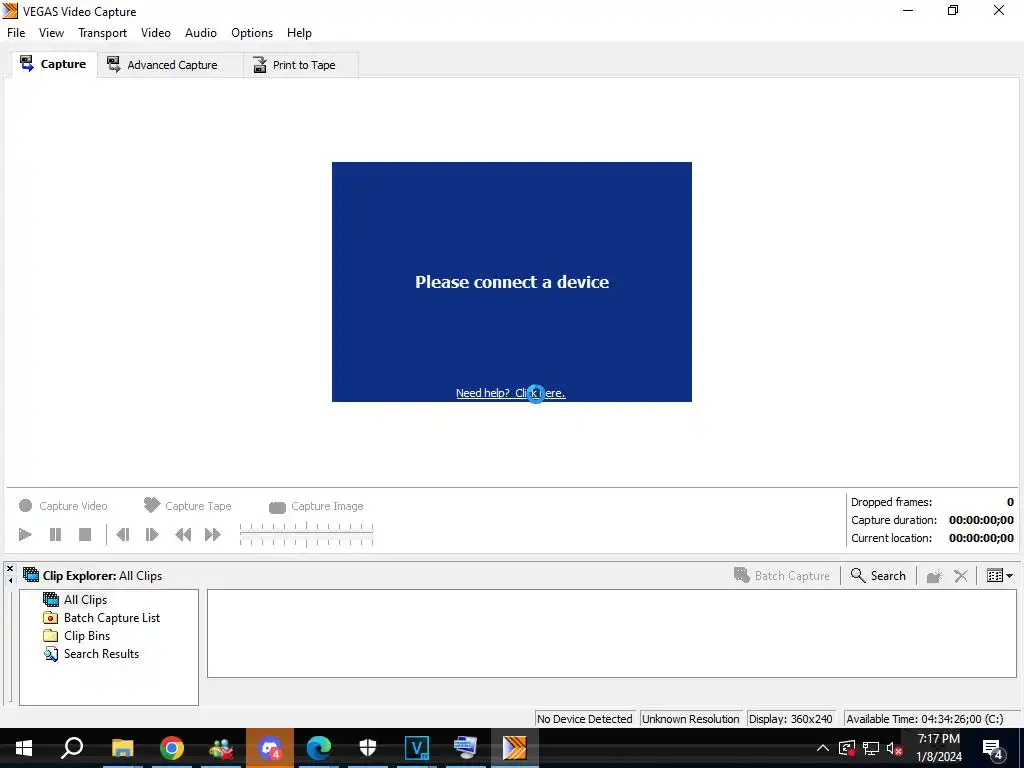Click the 'Unknown Resolution' status field

691,719
